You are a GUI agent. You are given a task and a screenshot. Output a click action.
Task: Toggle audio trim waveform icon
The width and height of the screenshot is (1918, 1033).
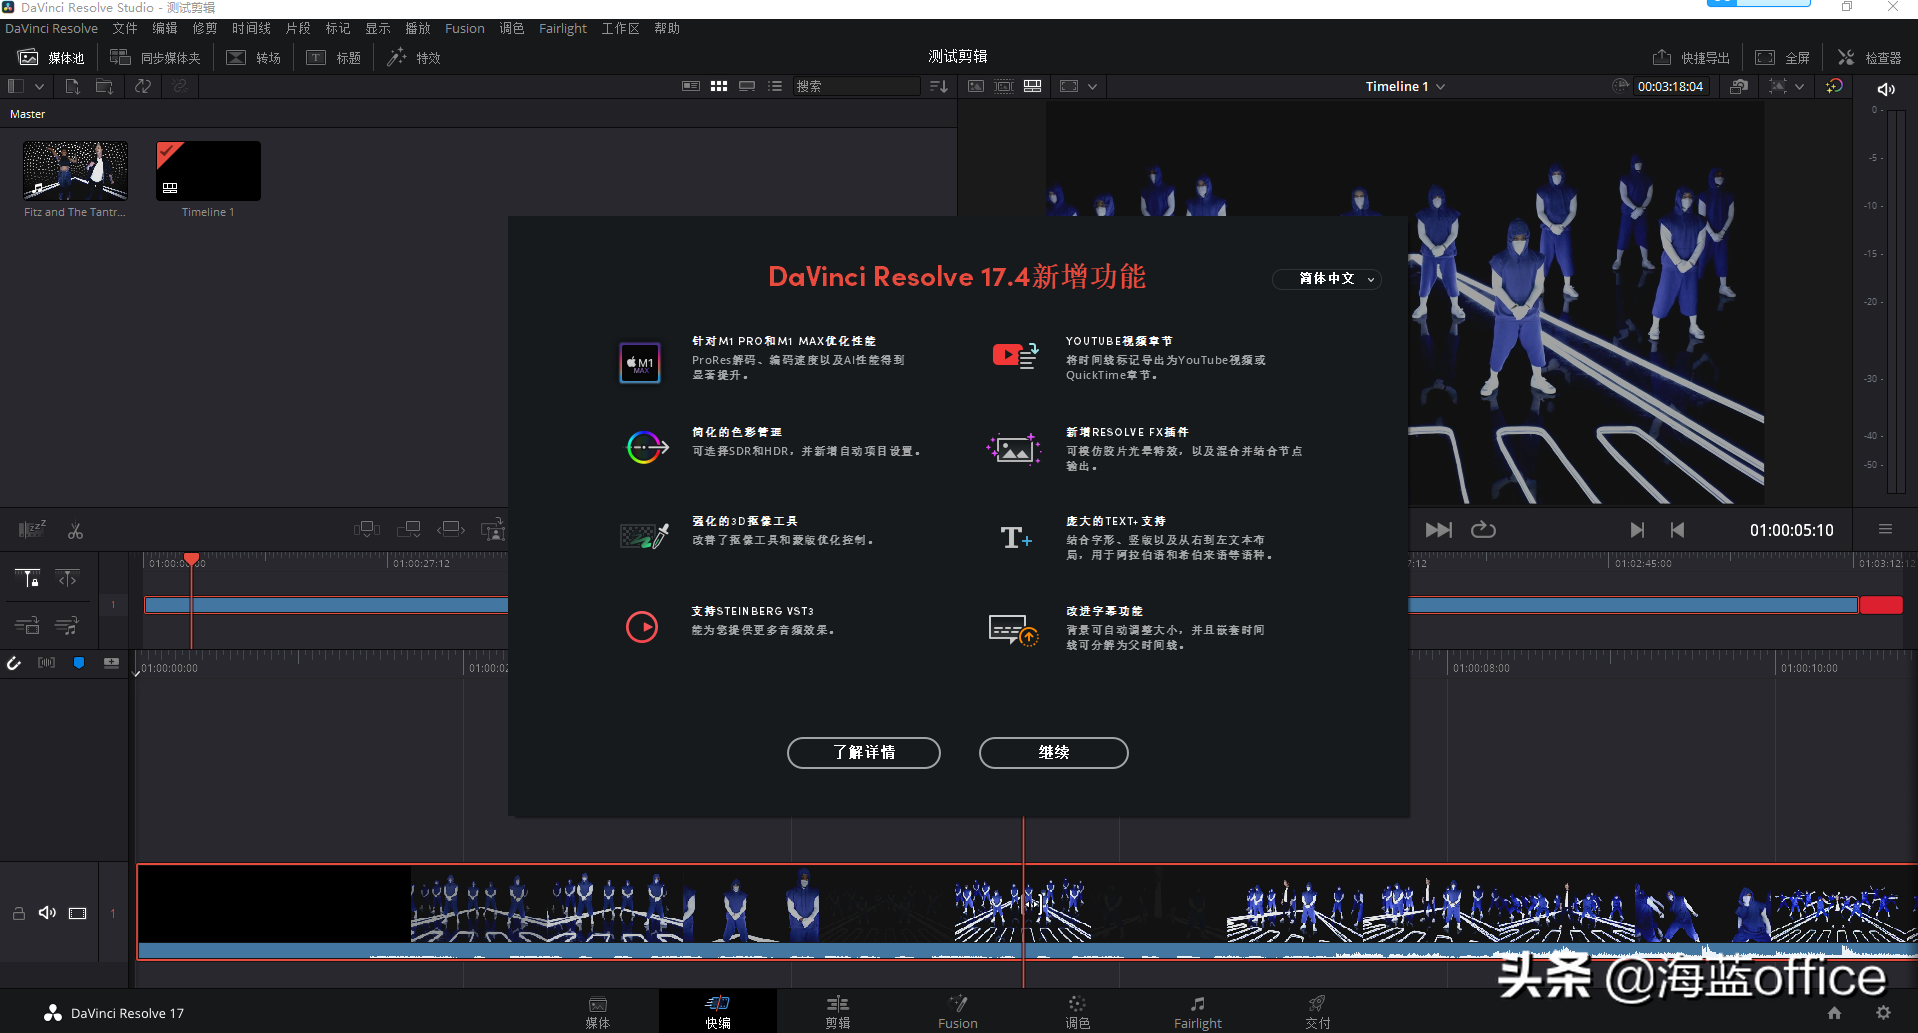point(47,663)
